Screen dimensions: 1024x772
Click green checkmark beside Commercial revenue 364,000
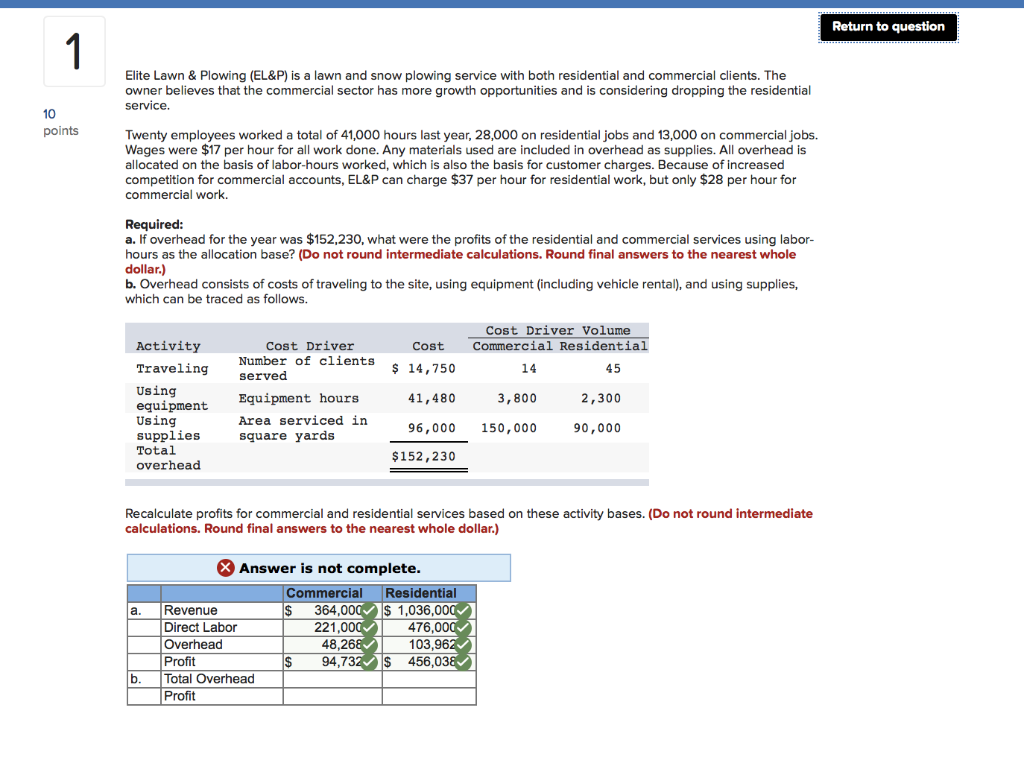pyautogui.click(x=369, y=611)
